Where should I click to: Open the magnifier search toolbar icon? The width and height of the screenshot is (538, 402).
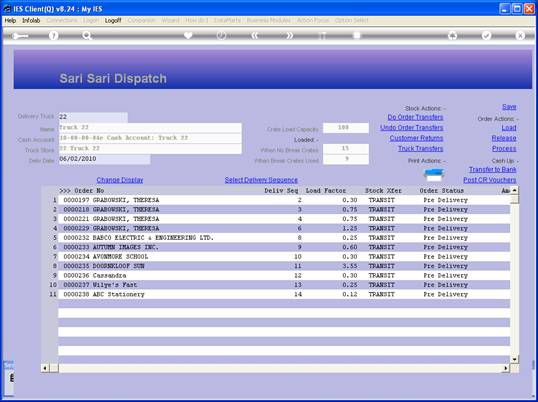[x=87, y=35]
